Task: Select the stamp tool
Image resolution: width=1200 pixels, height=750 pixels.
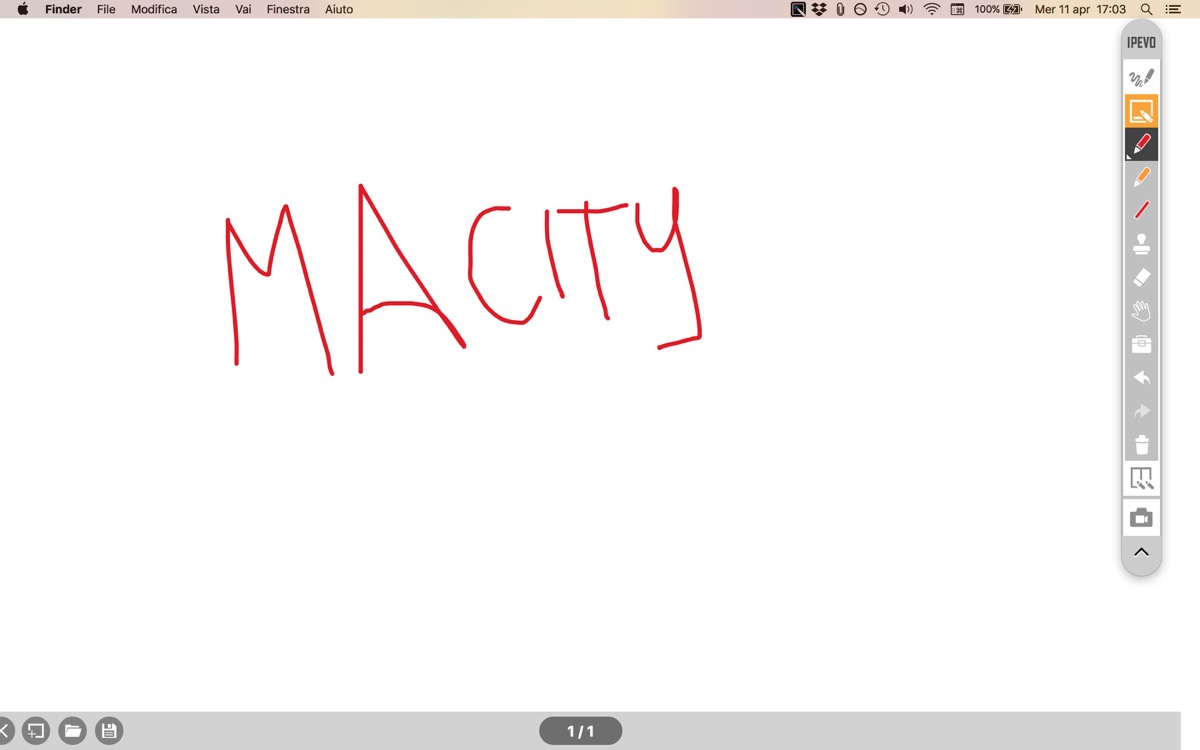Action: (1141, 244)
